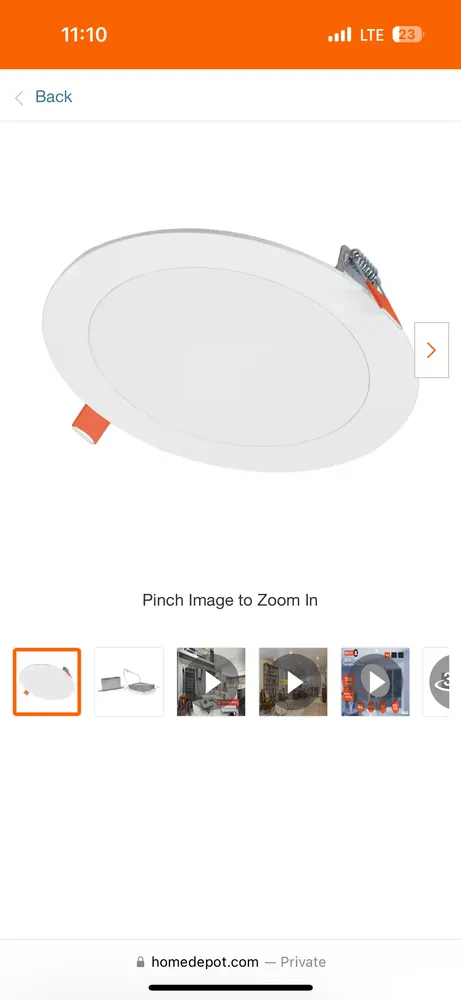Tap the Private browsing label

click(303, 962)
